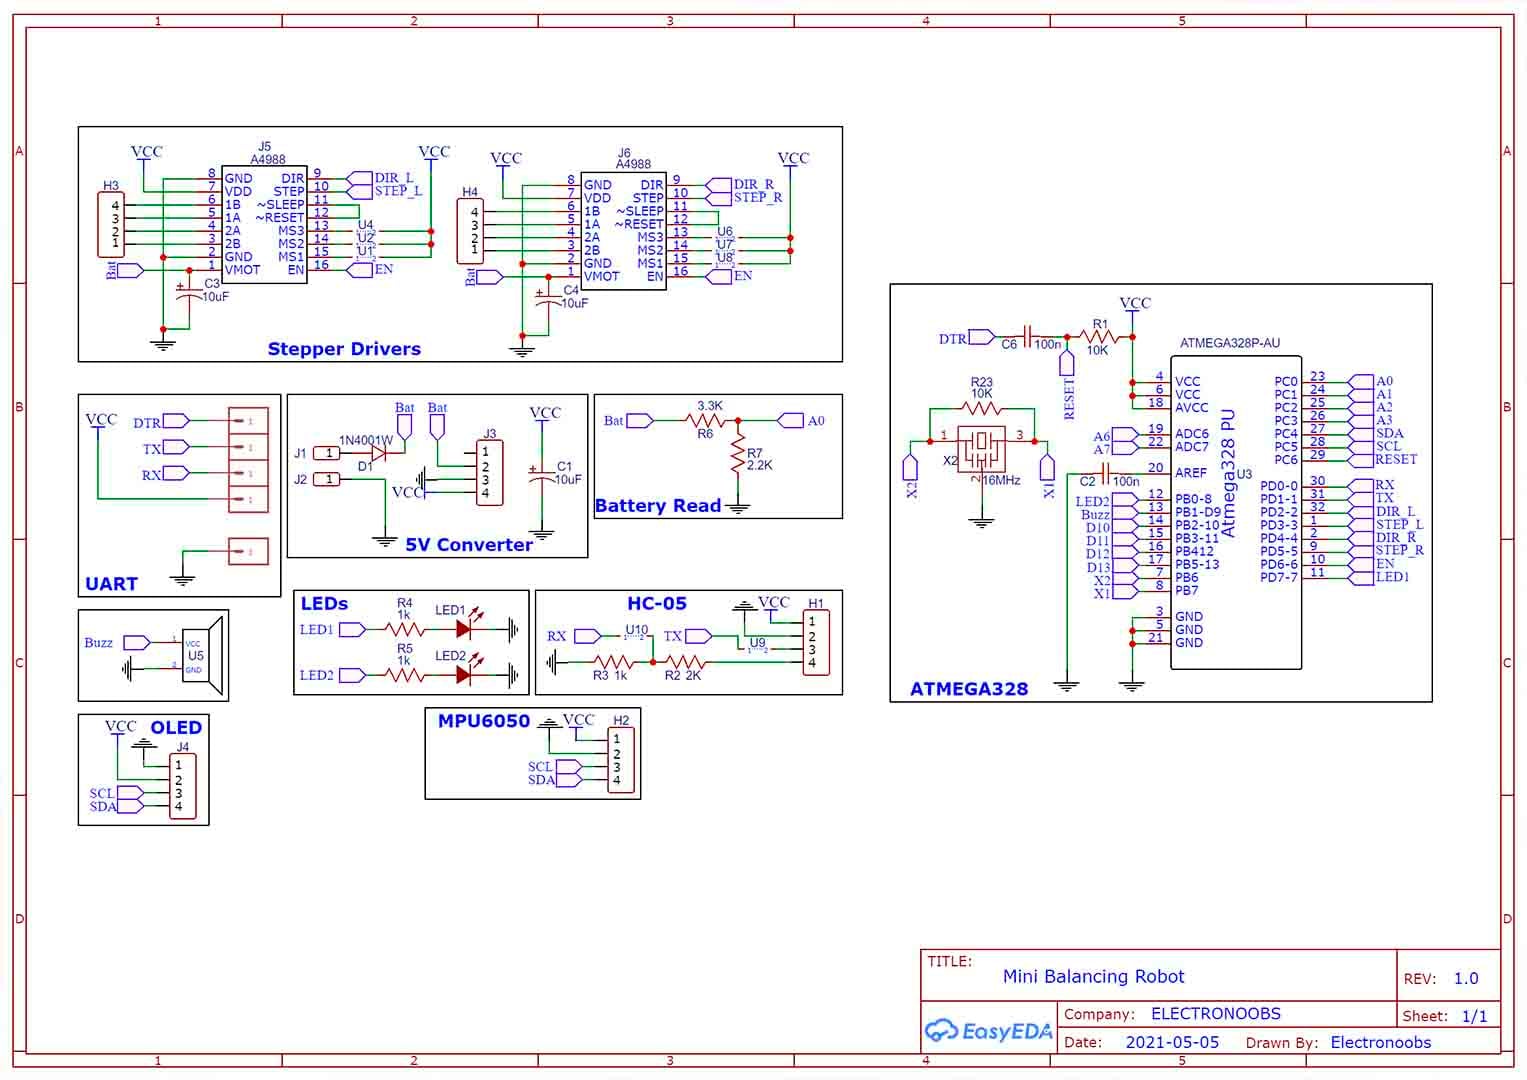Select the D1 1N4001W diode symbol
This screenshot has width=1527, height=1080.
pyautogui.click(x=377, y=453)
